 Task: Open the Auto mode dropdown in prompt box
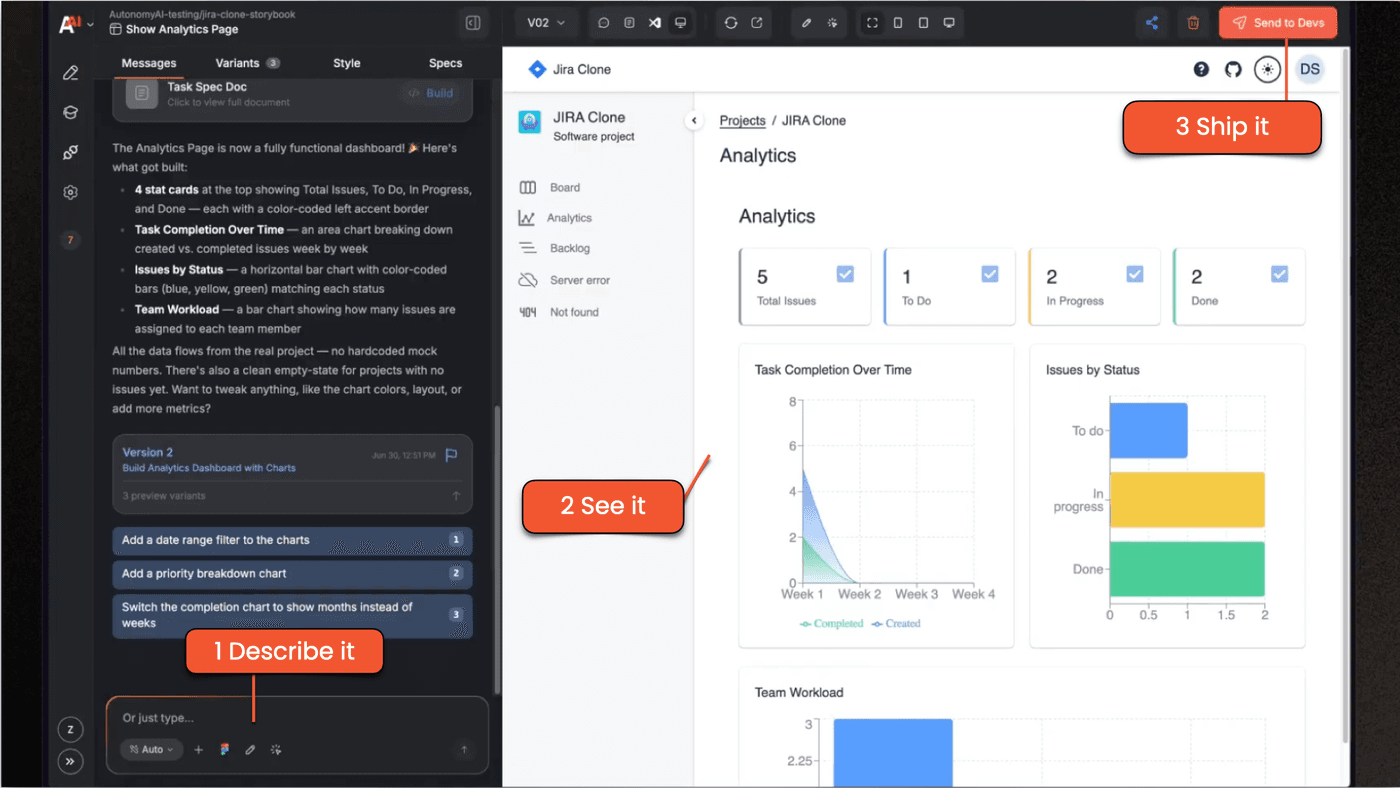pos(152,749)
